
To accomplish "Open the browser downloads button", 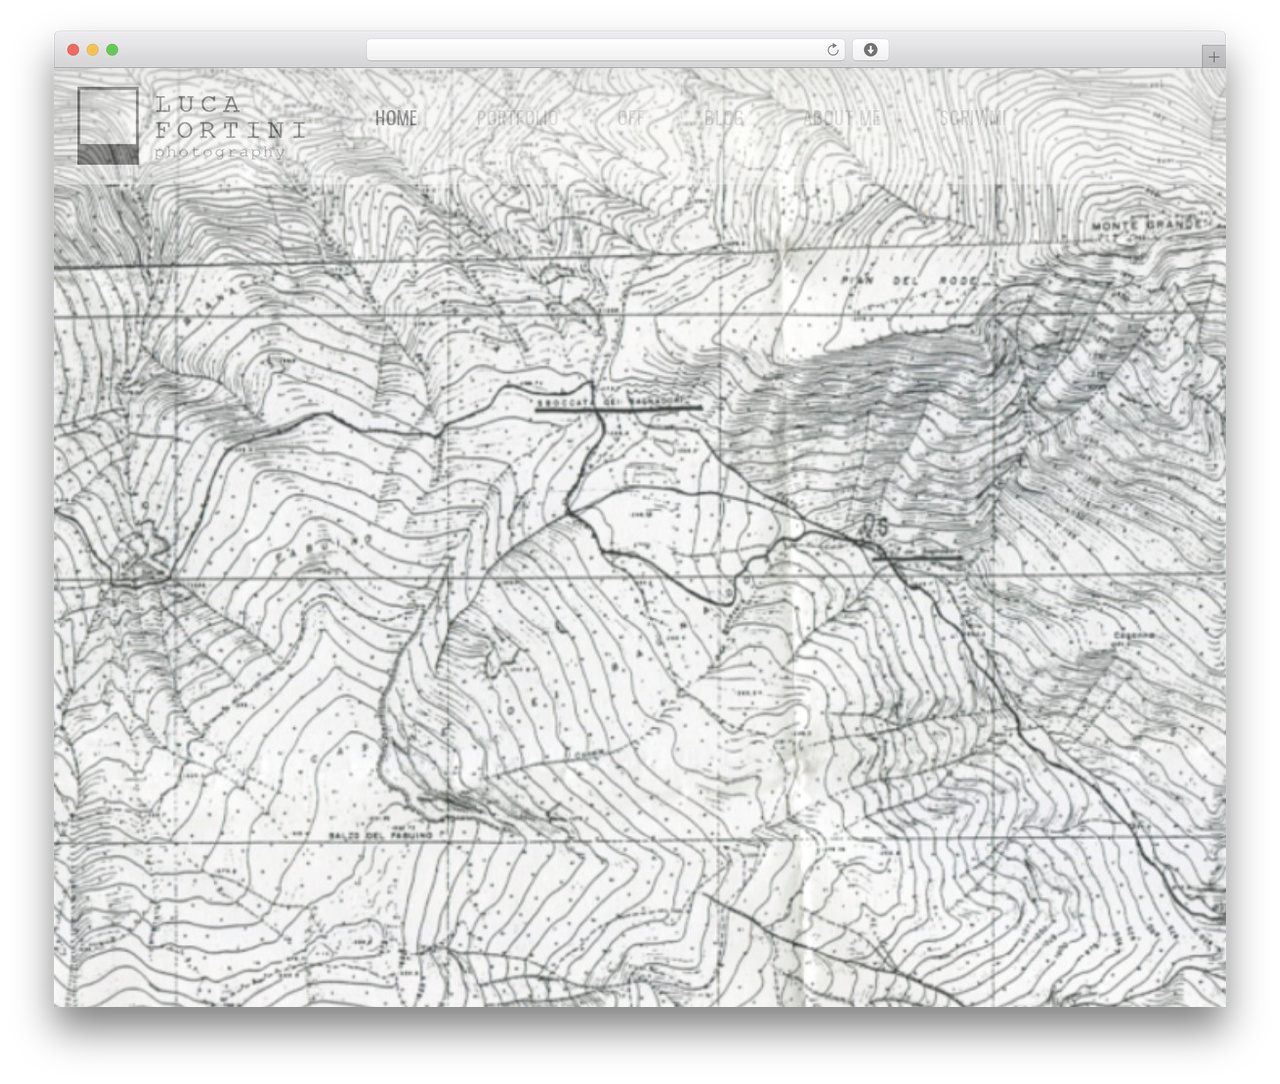I will pyautogui.click(x=870, y=50).
